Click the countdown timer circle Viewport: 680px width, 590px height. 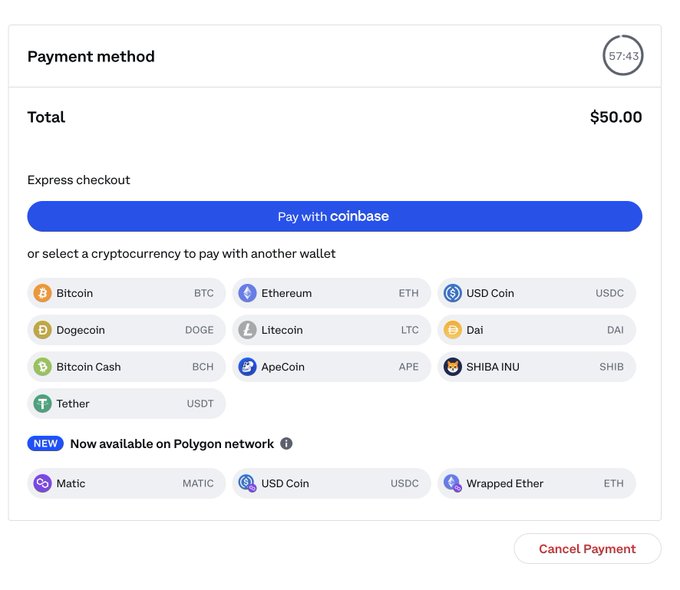[x=623, y=56]
